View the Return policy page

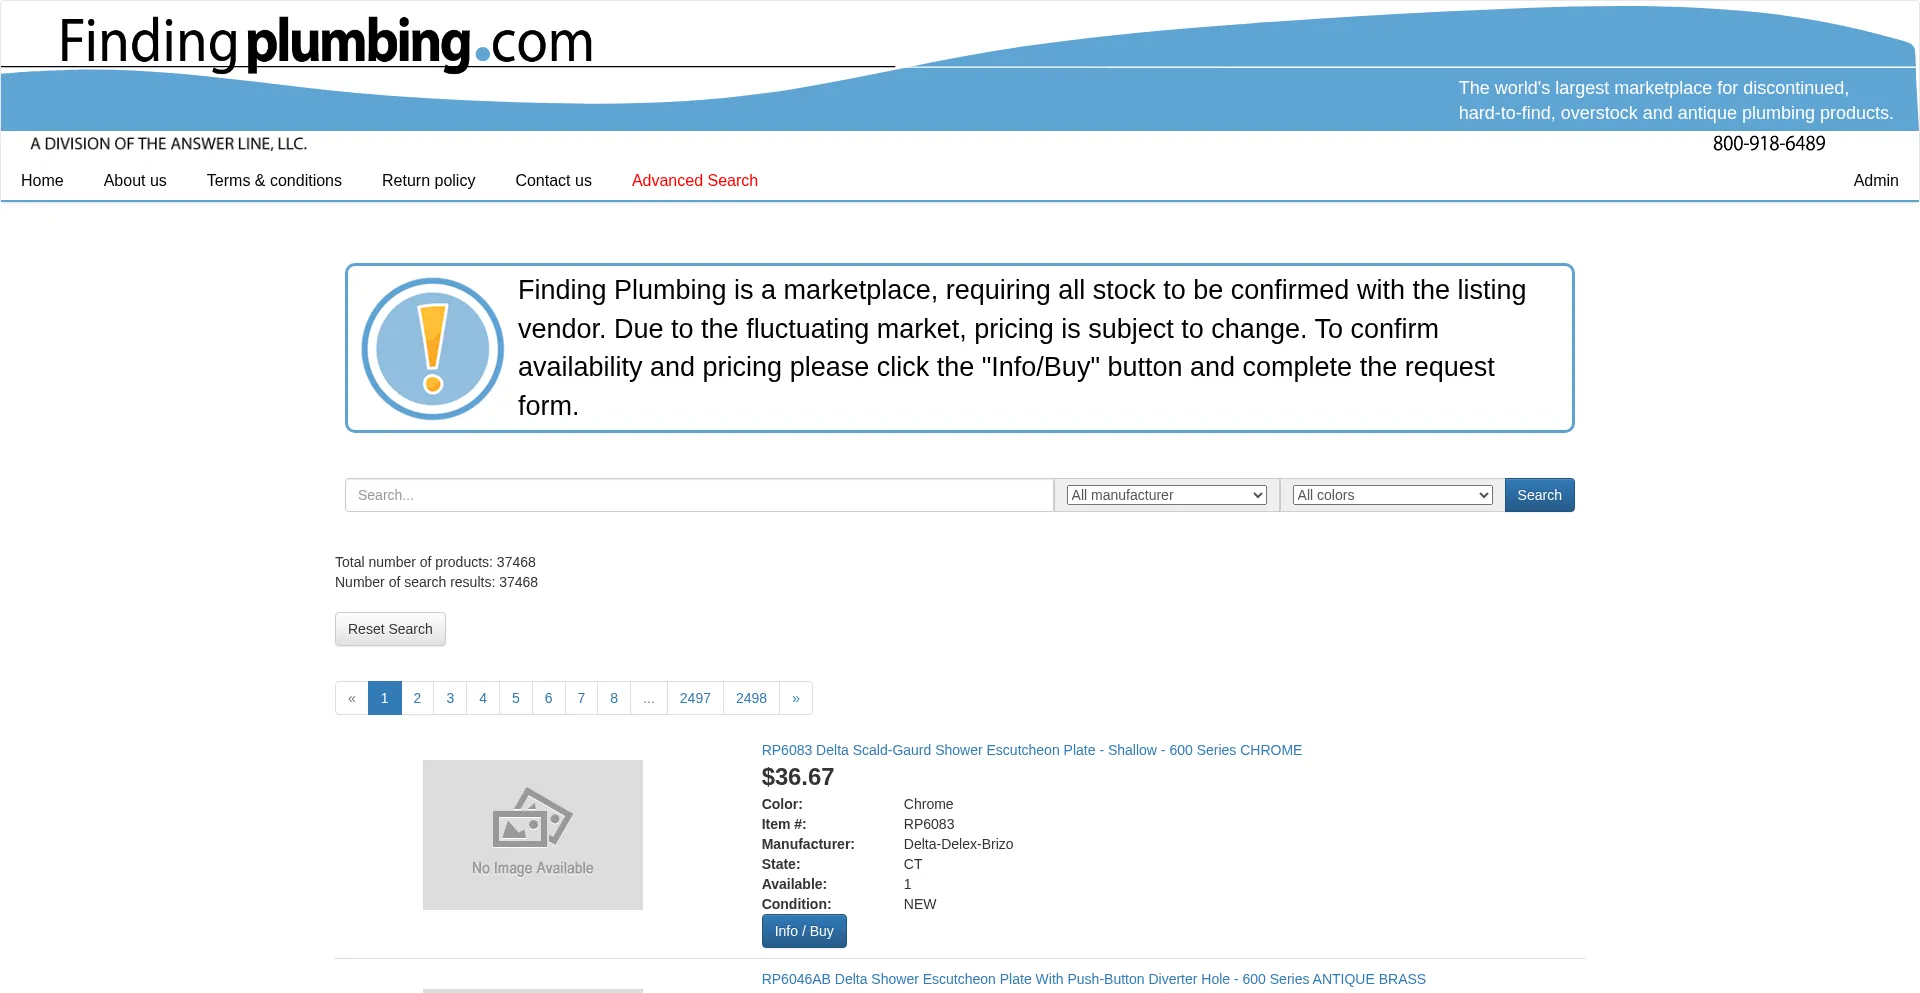click(x=428, y=180)
